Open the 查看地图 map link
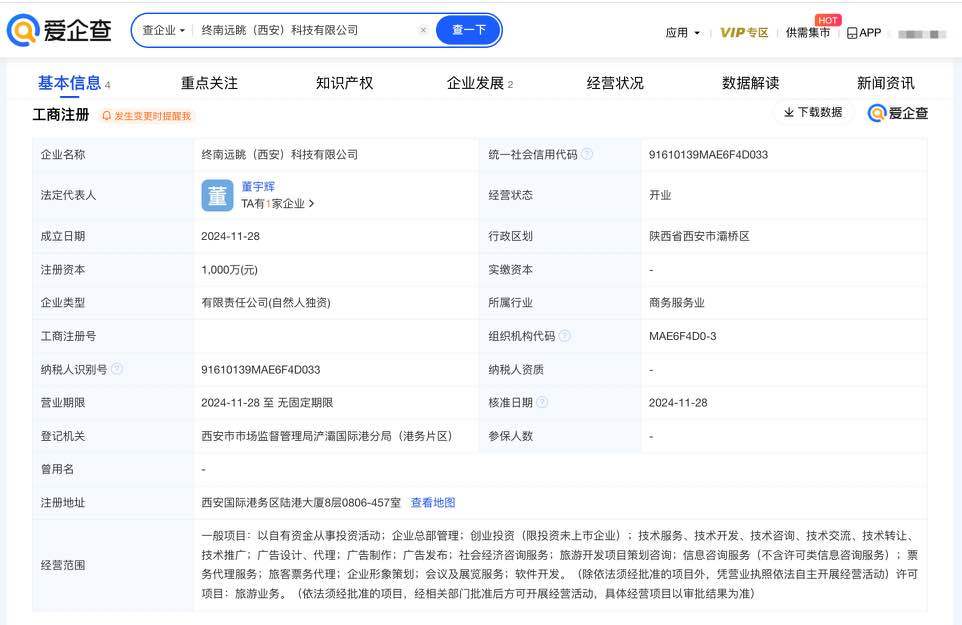Screen dimensions: 962x625 433,502
